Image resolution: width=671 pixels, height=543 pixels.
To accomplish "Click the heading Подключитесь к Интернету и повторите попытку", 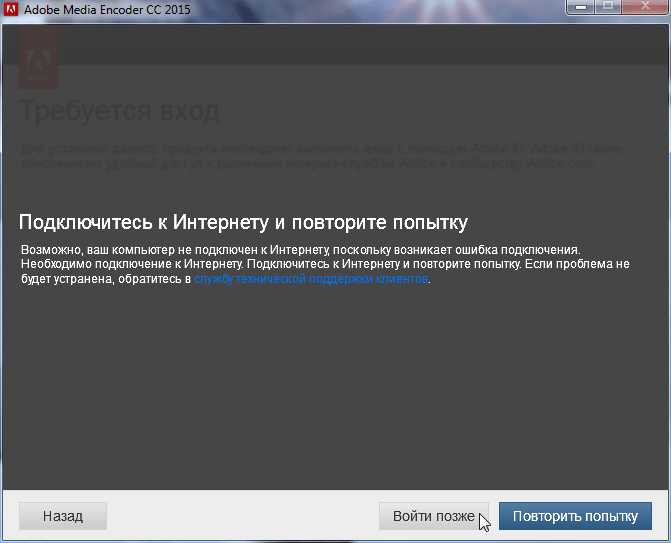I will pyautogui.click(x=243, y=223).
